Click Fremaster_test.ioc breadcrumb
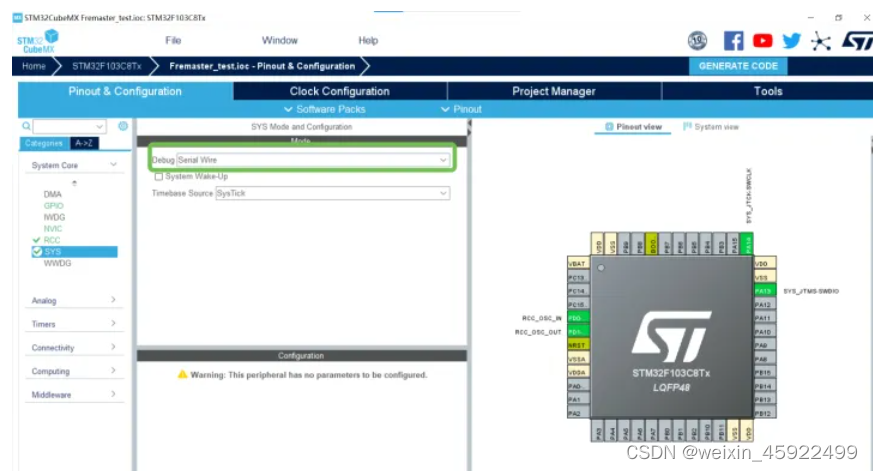 point(262,66)
